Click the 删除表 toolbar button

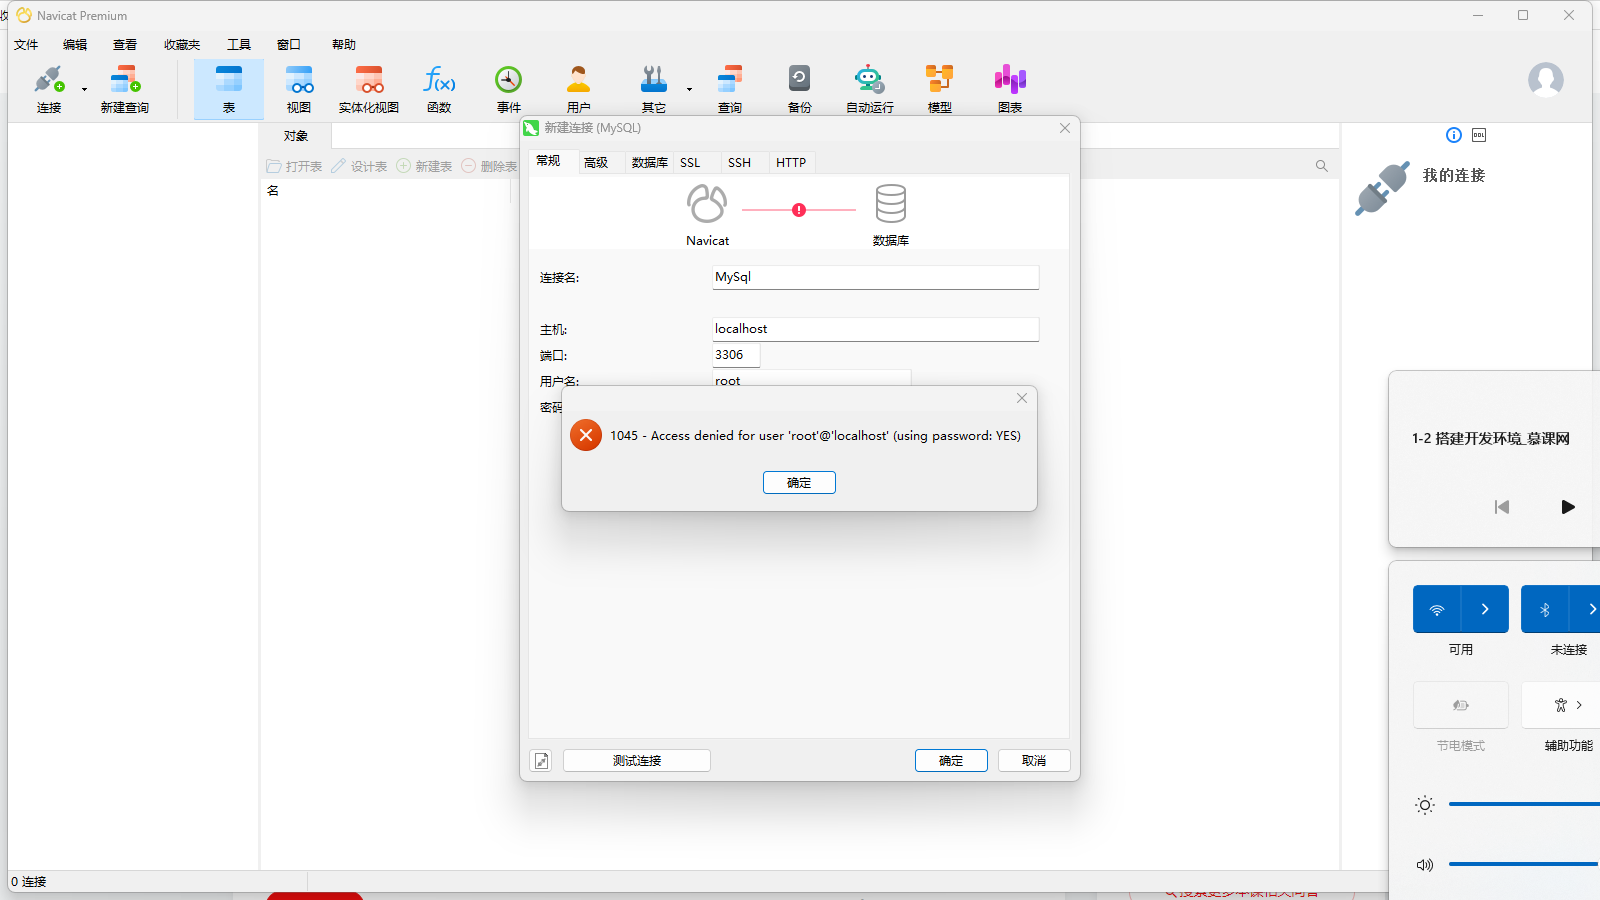tap(489, 166)
